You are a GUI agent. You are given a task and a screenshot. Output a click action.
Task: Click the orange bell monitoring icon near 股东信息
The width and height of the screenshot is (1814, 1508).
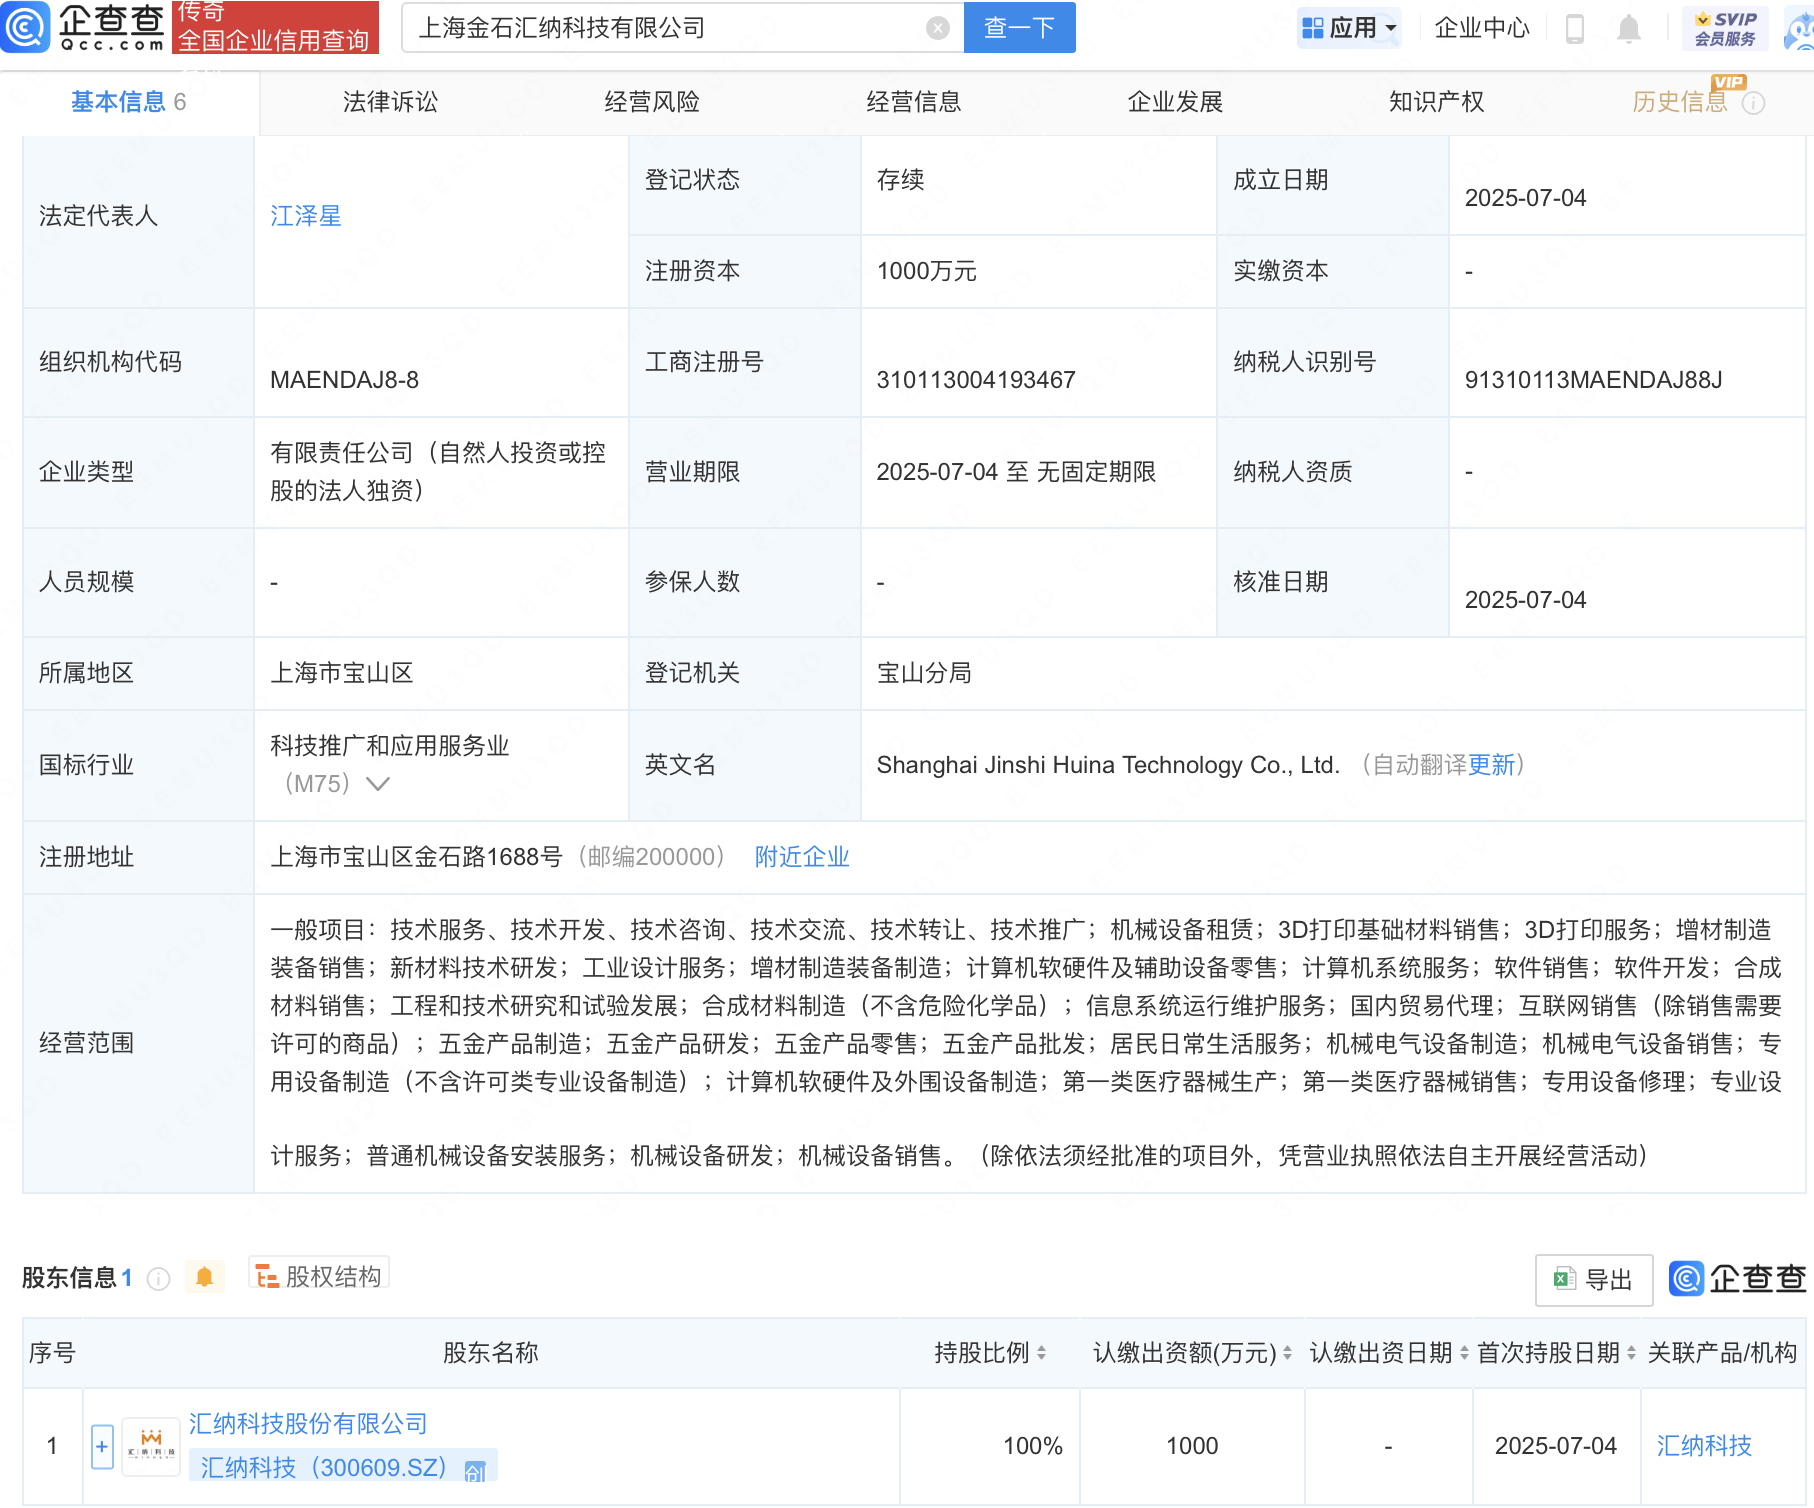tap(204, 1277)
